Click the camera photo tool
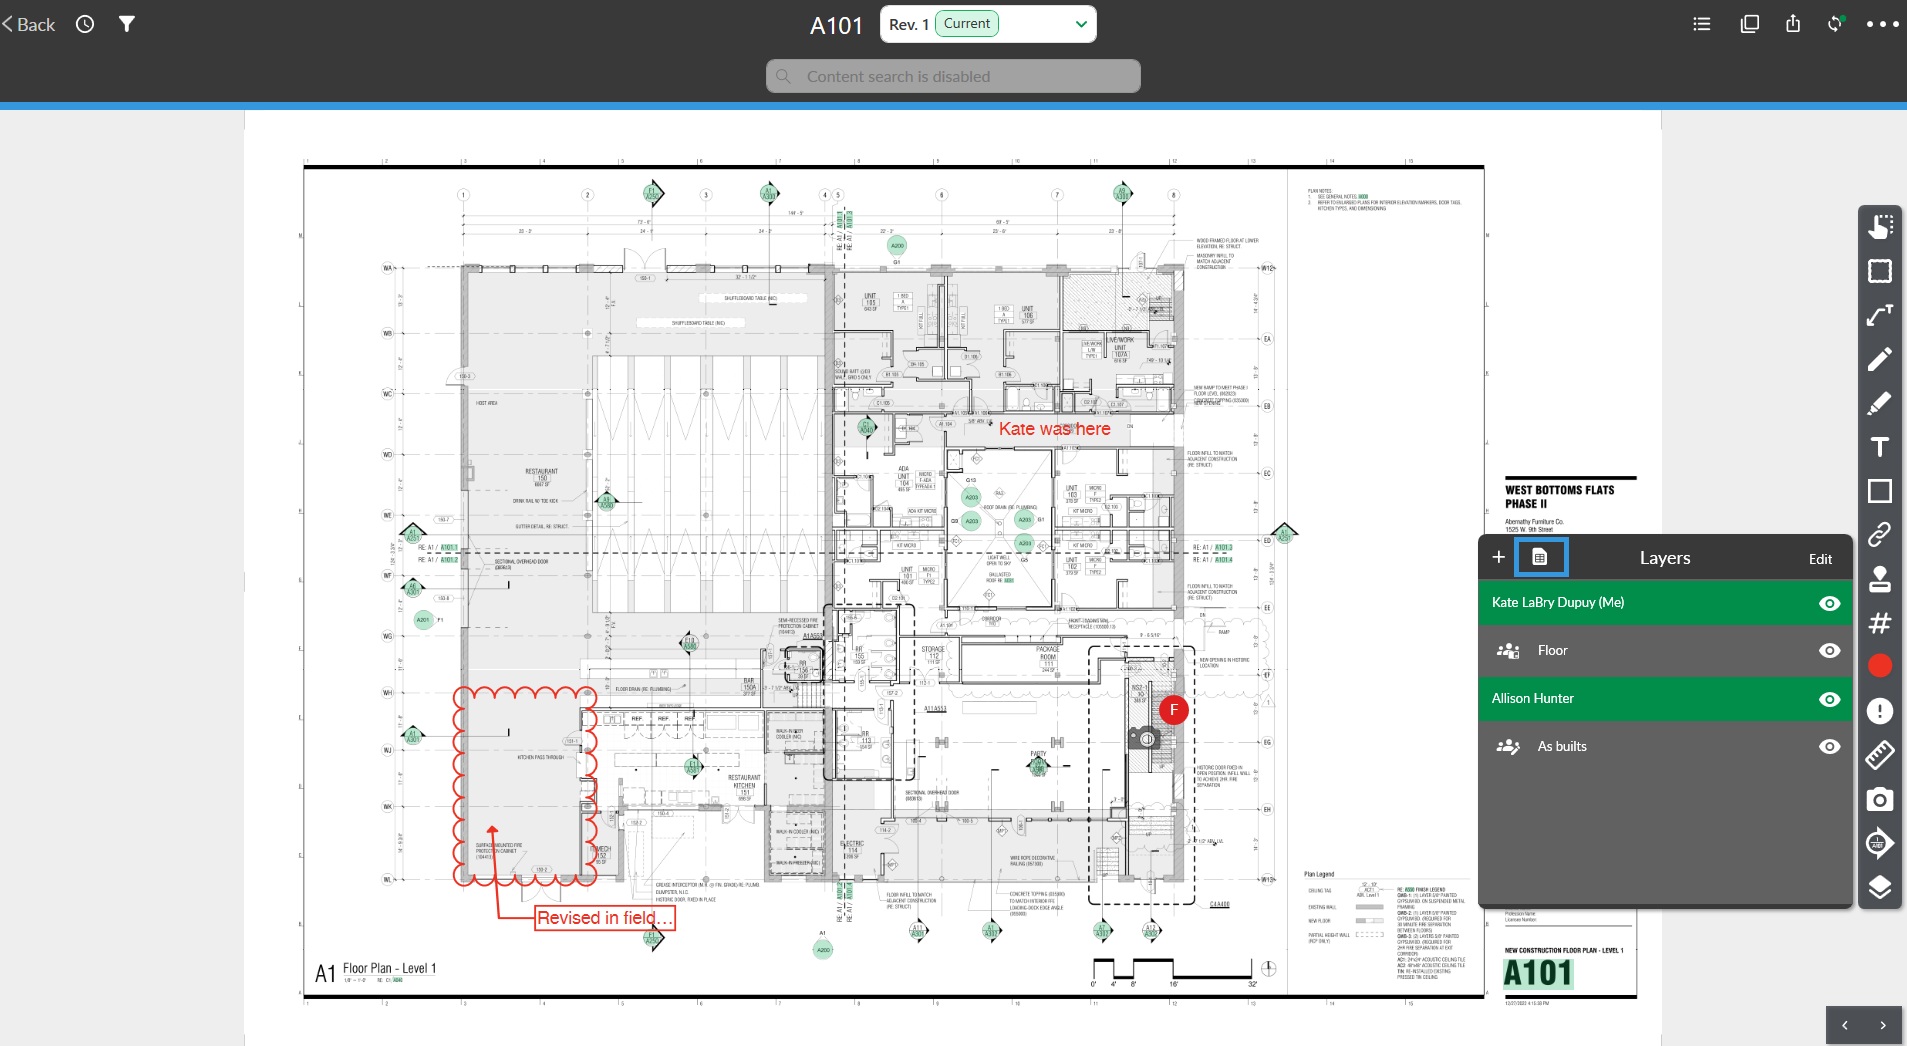This screenshot has height=1046, width=1907. [x=1879, y=799]
